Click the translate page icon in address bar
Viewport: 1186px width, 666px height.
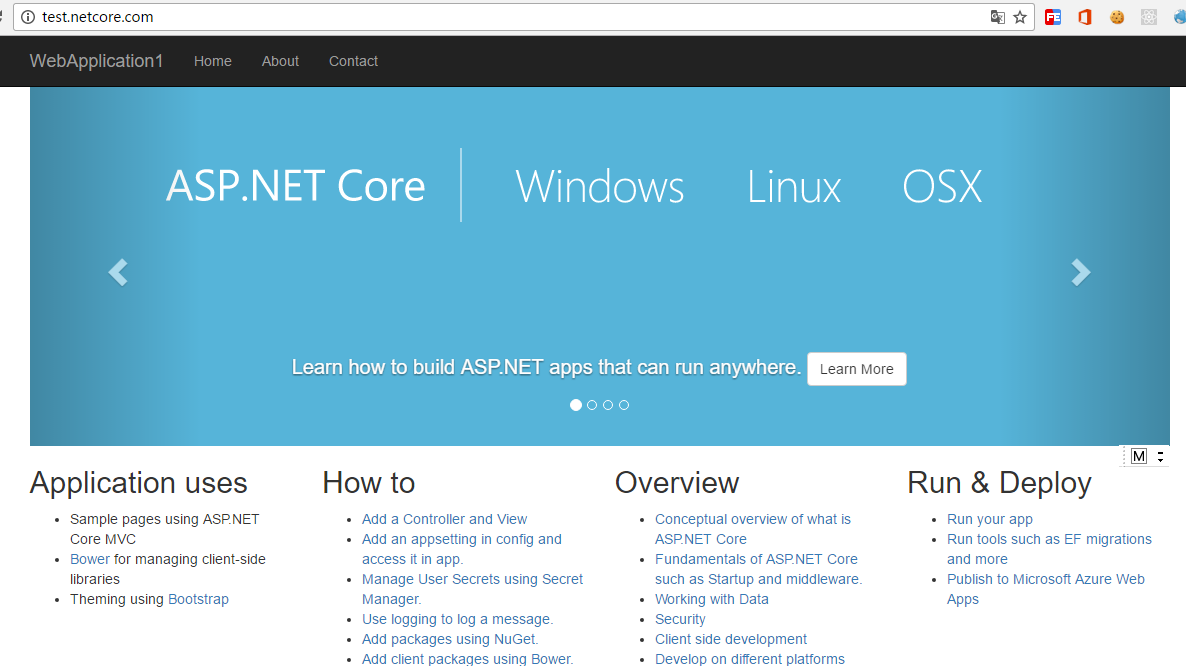click(995, 17)
